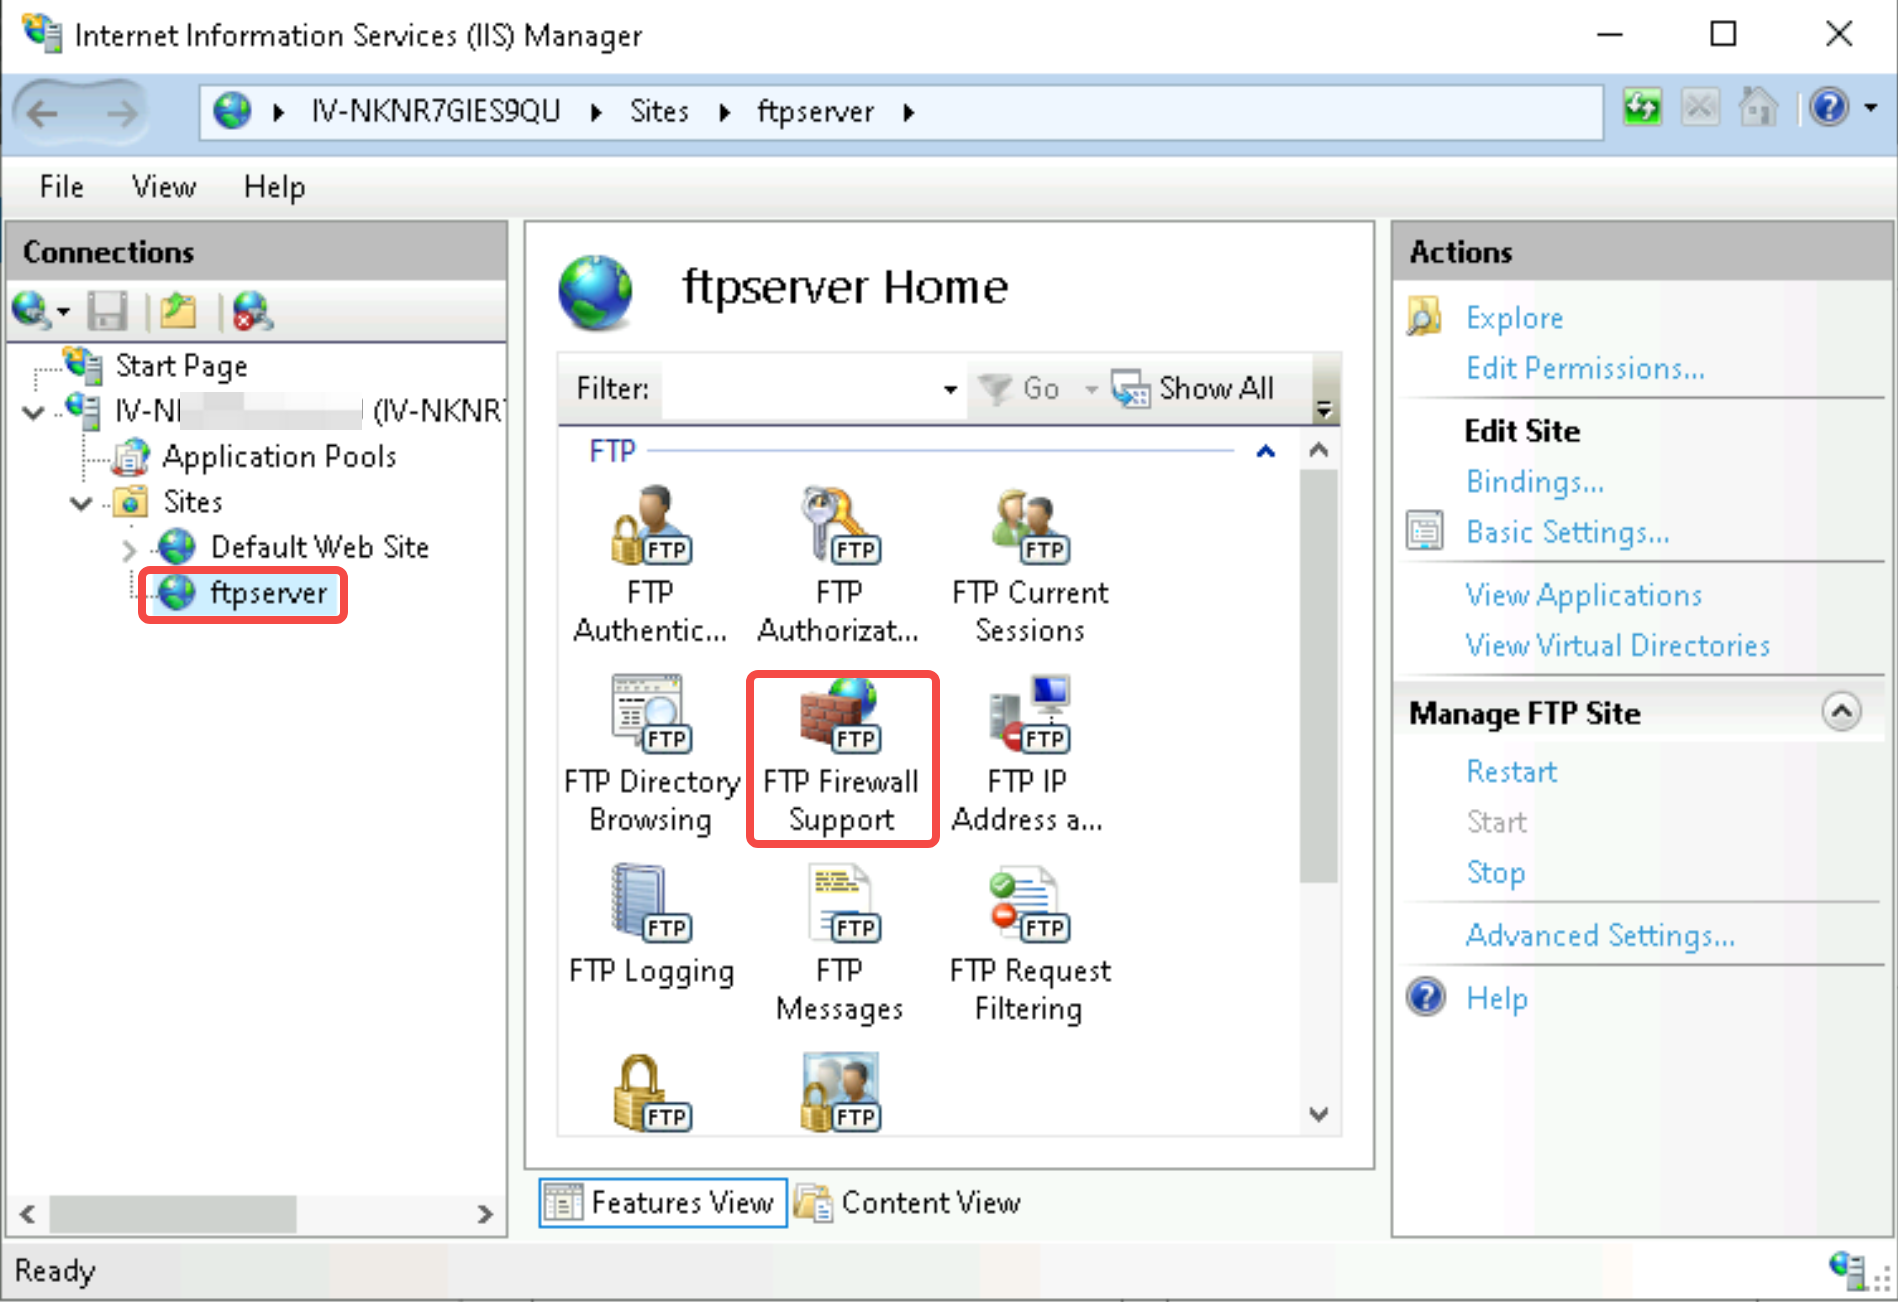Viewport: 1898px width, 1302px height.
Task: Open the FTP padlock icon in bottom row
Action: click(651, 1093)
